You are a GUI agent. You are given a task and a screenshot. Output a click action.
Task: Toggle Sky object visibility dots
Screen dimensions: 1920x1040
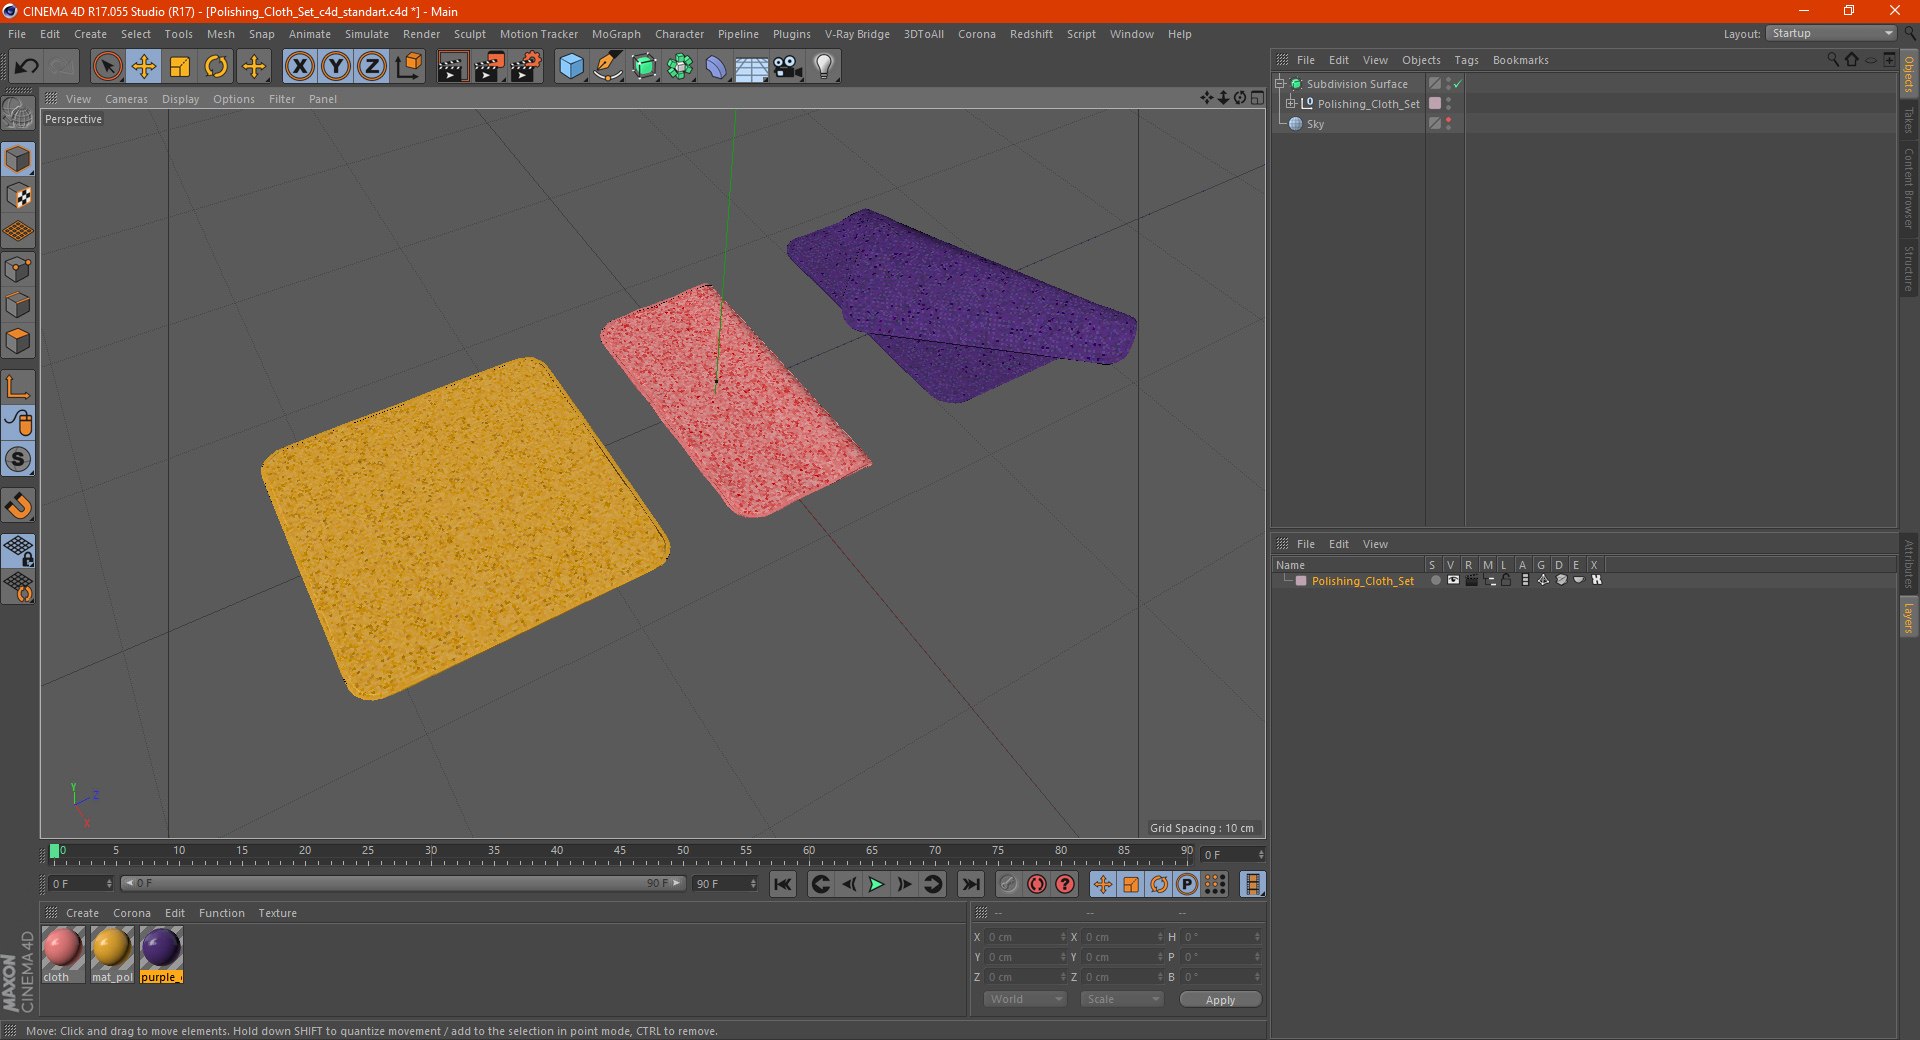(x=1448, y=124)
